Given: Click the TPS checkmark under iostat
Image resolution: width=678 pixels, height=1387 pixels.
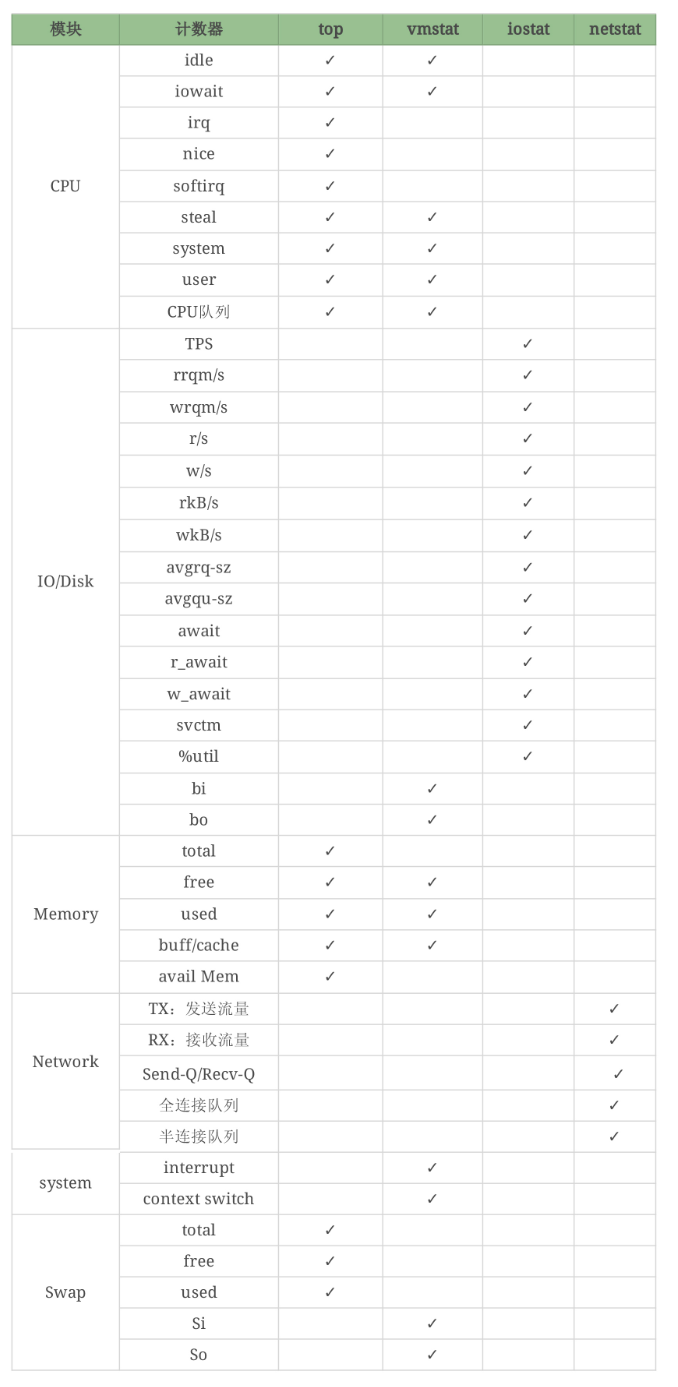Looking at the screenshot, I should (527, 344).
